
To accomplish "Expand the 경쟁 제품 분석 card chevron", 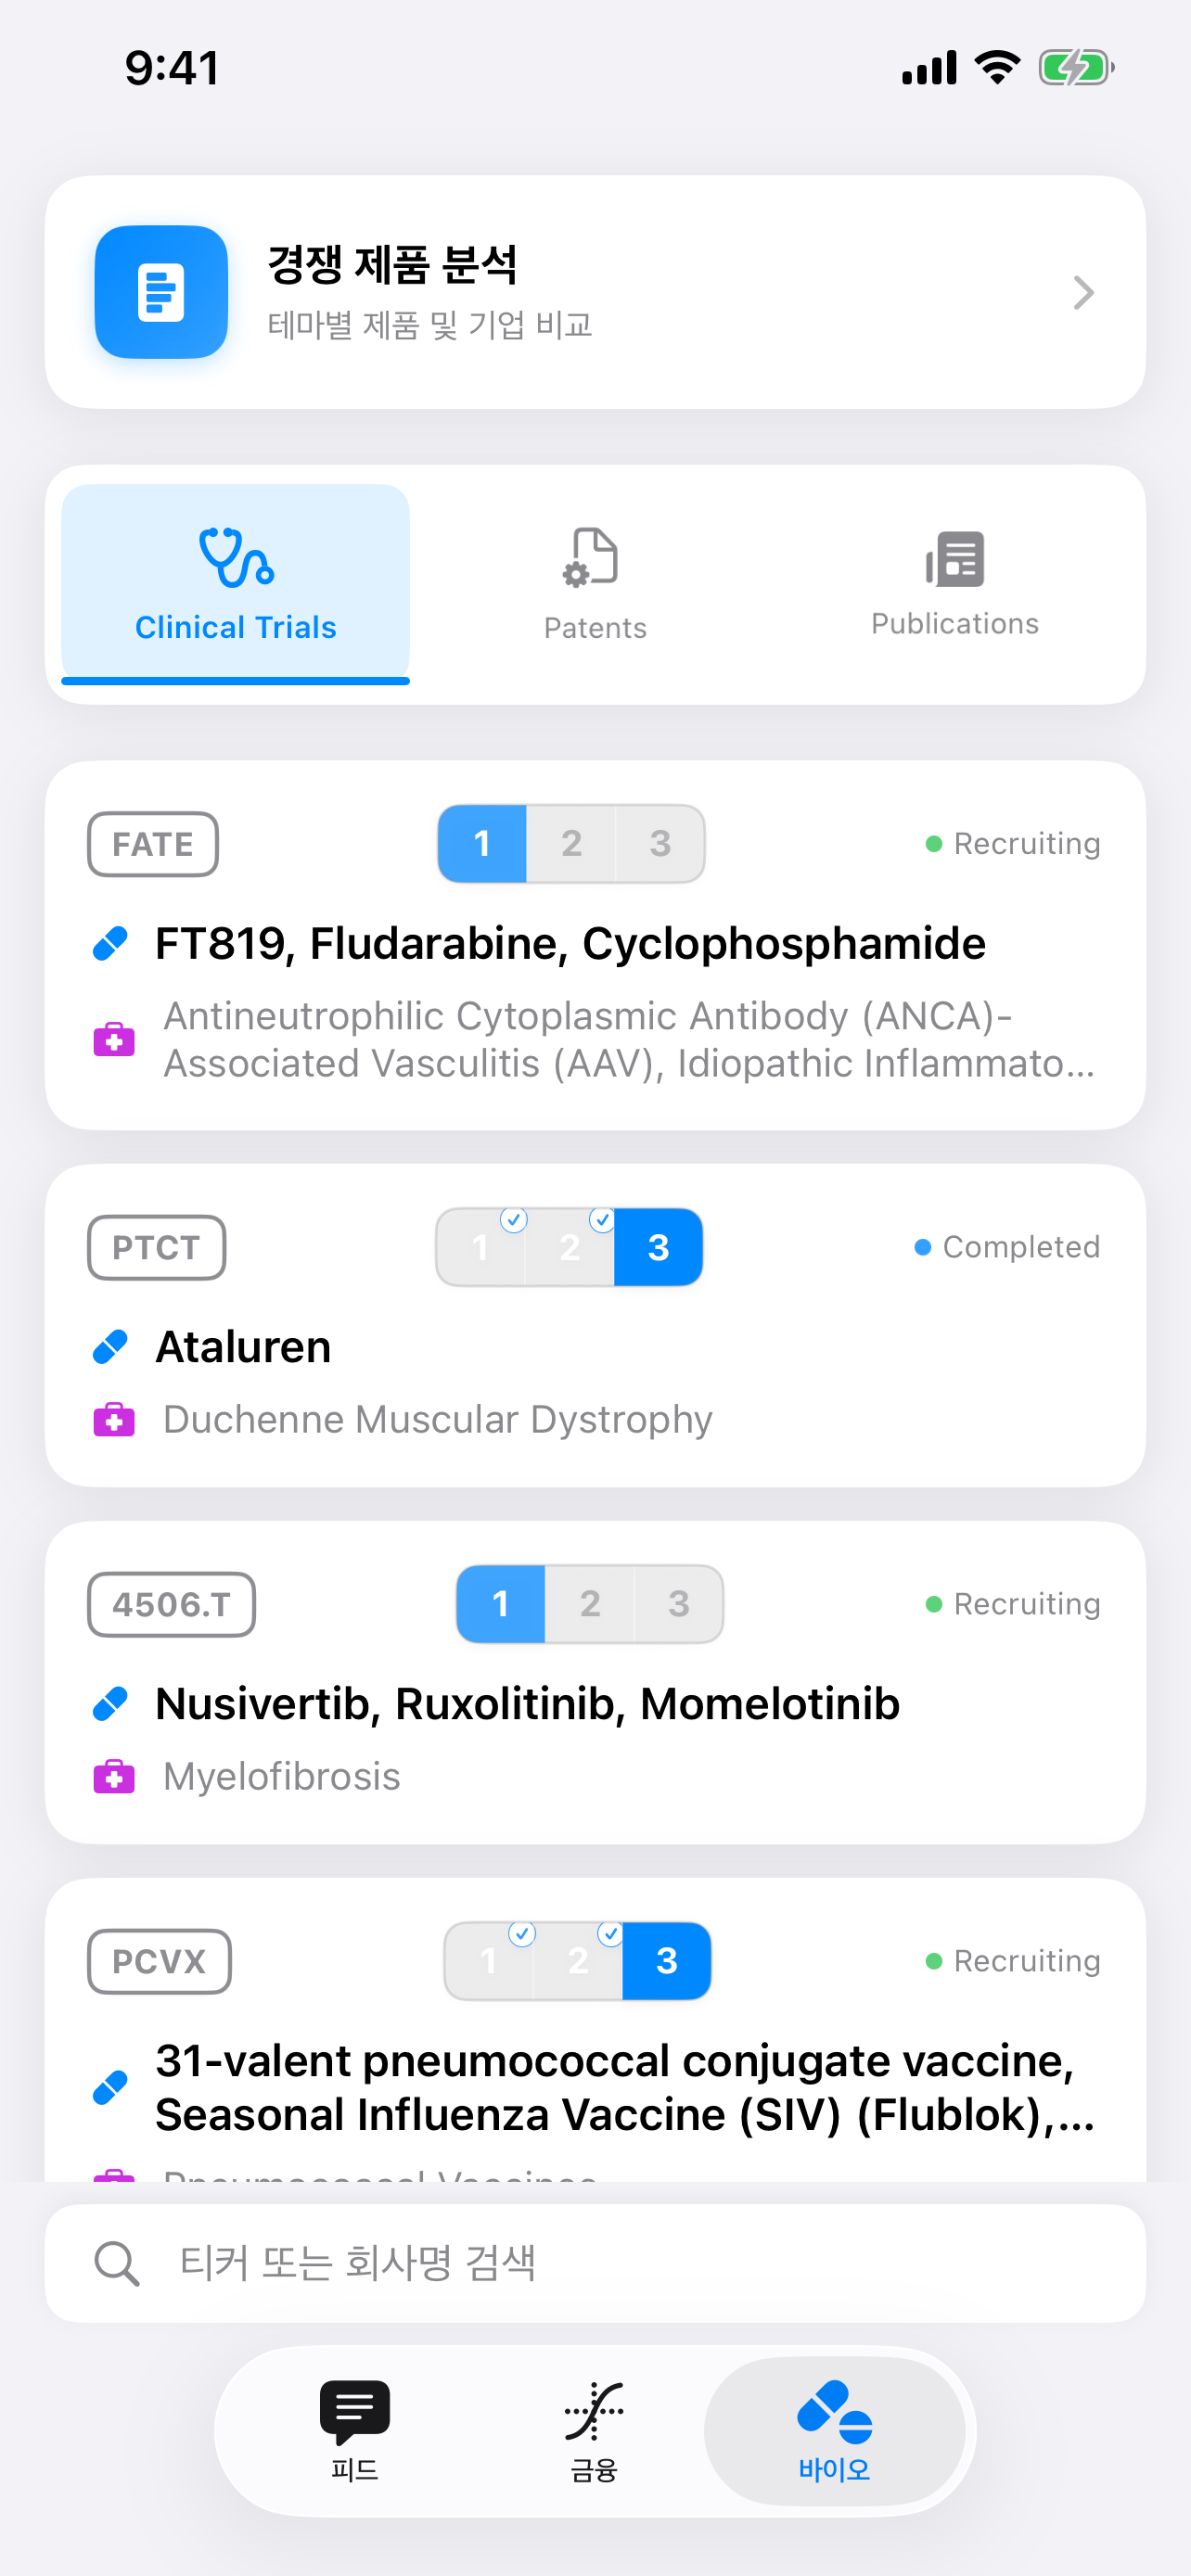I will [x=1083, y=292].
